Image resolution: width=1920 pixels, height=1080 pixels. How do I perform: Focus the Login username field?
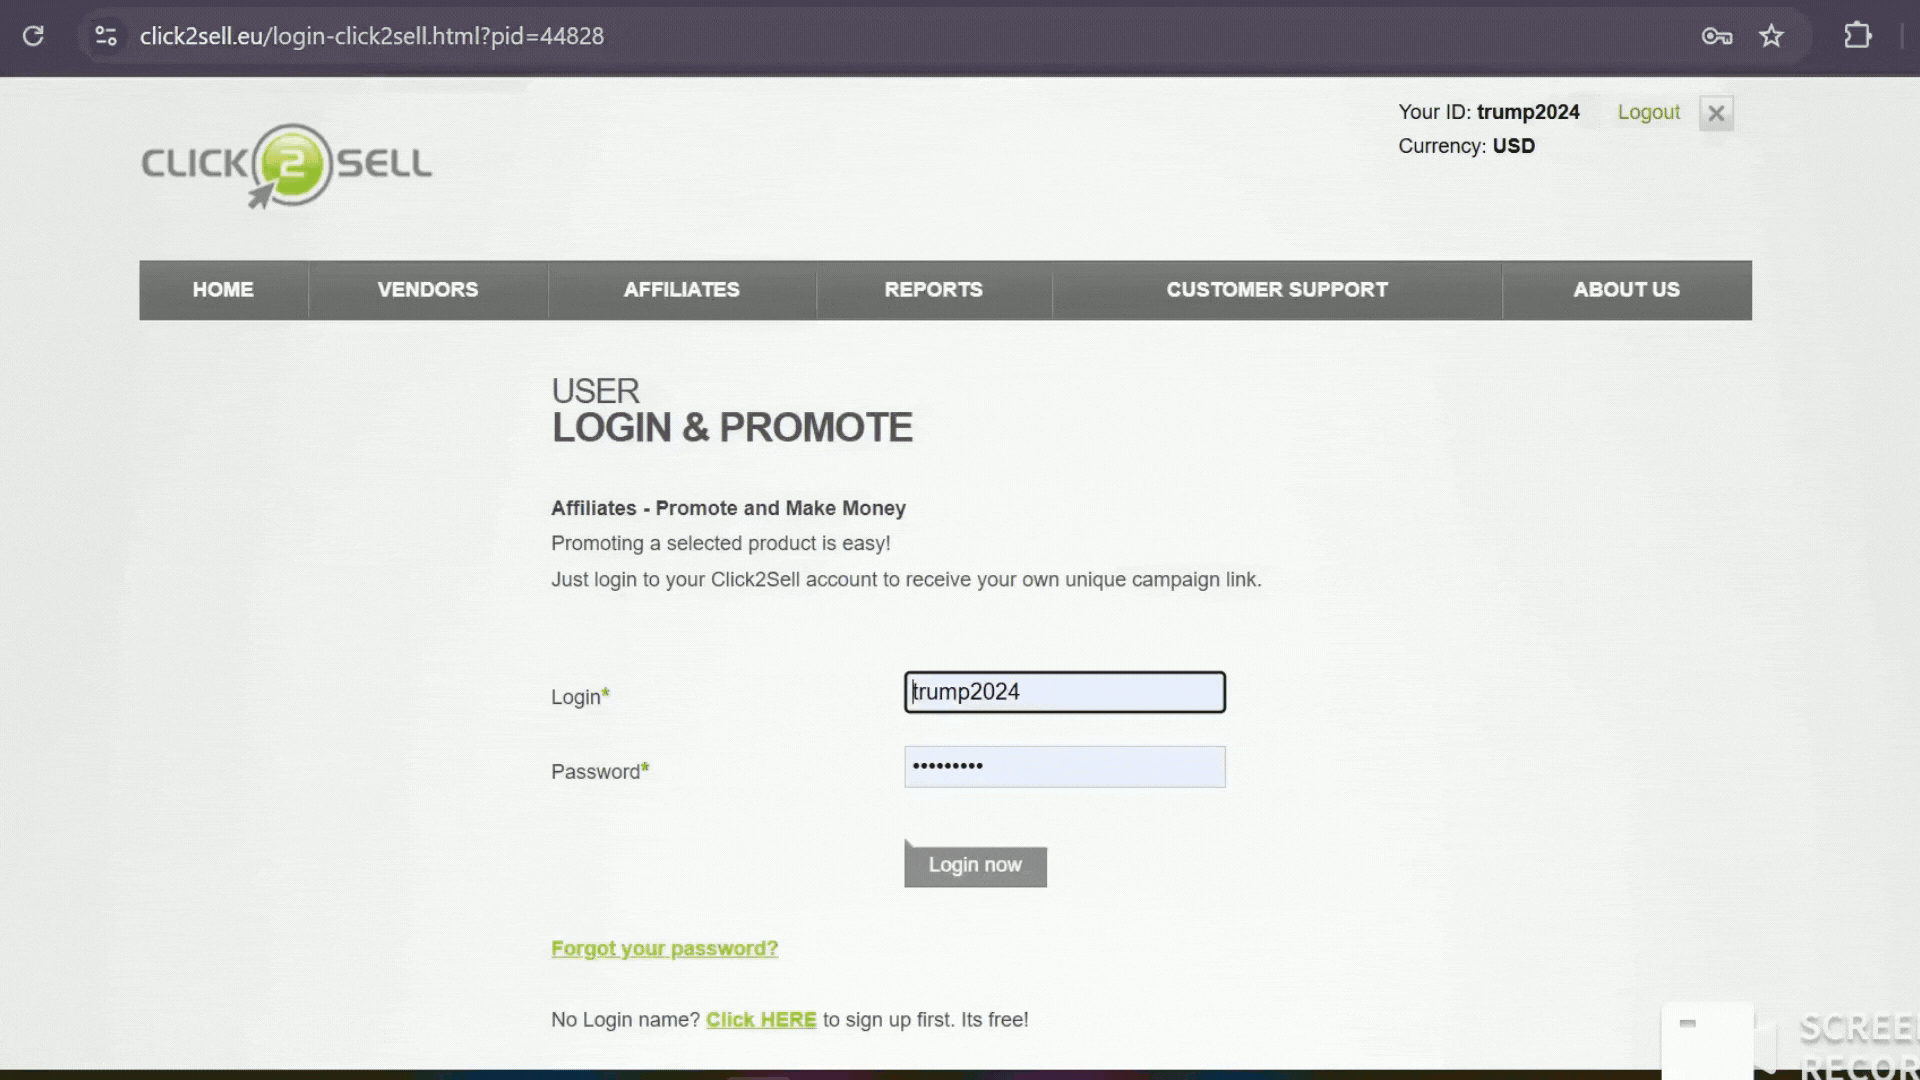tap(1064, 692)
